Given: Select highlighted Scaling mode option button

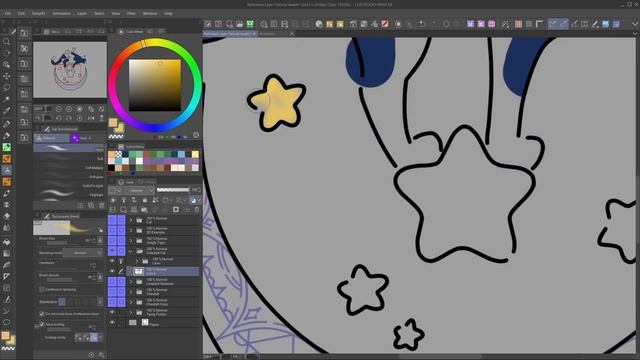Looking at the screenshot, I should pyautogui.click(x=94, y=337).
